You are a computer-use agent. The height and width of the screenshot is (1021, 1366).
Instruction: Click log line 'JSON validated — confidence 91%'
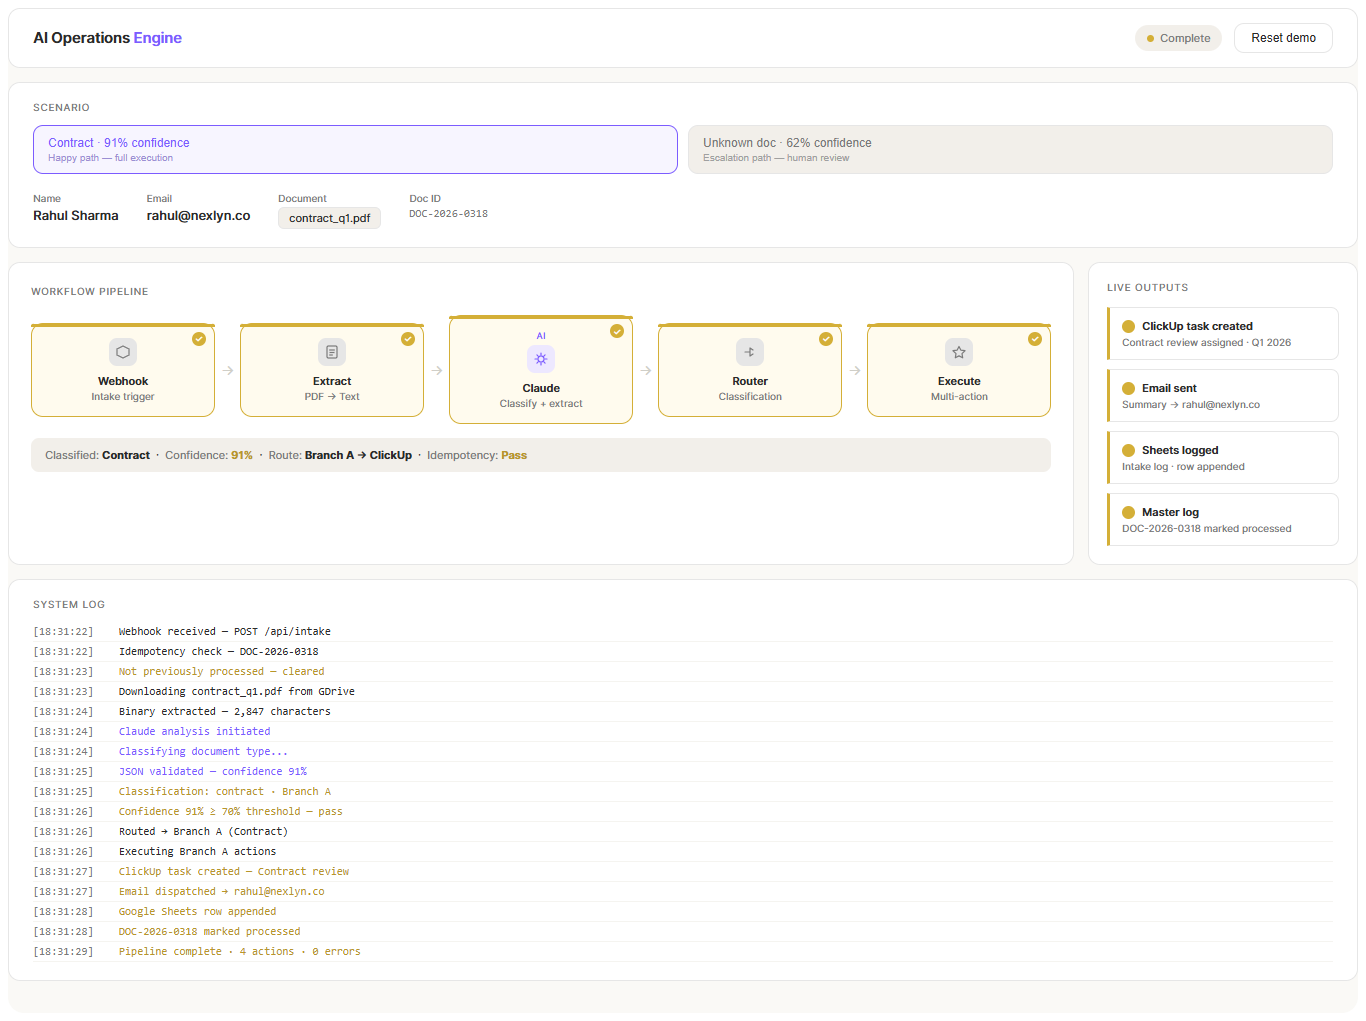click(212, 772)
